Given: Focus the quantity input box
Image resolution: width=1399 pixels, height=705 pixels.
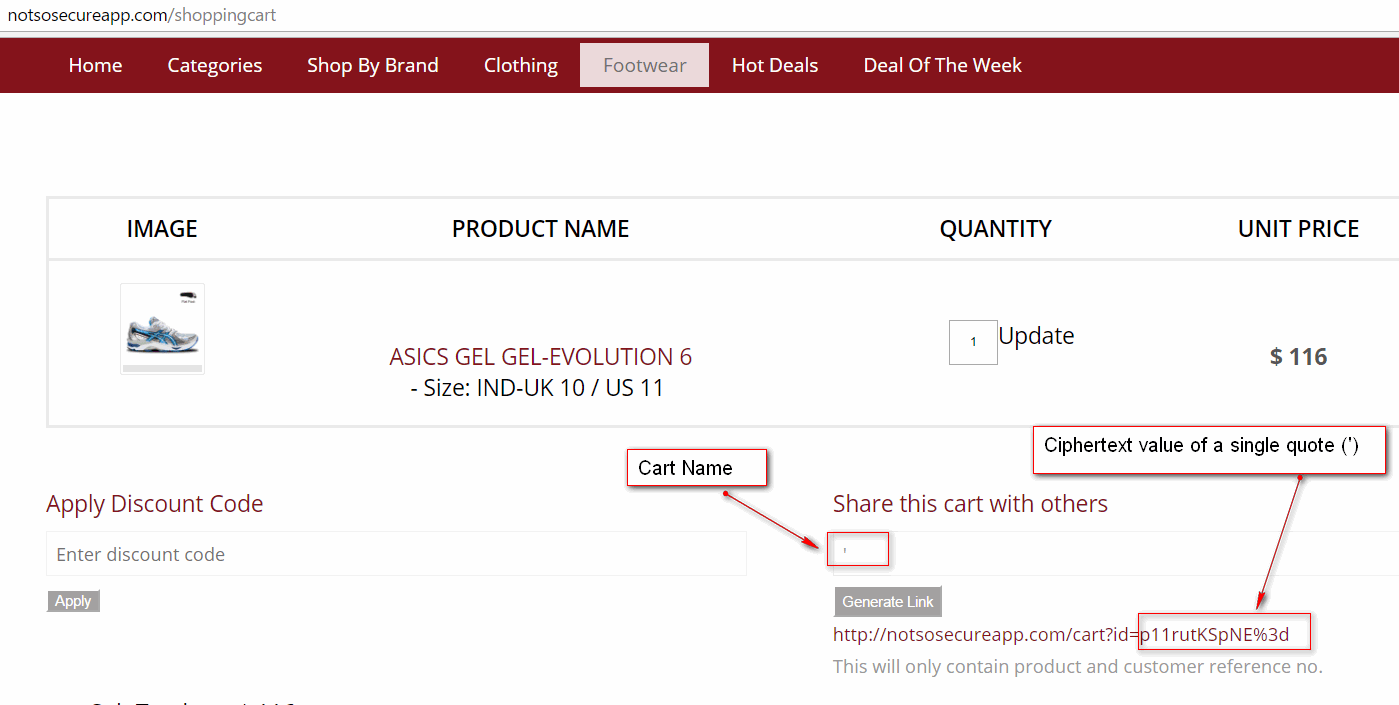Looking at the screenshot, I should click(972, 342).
